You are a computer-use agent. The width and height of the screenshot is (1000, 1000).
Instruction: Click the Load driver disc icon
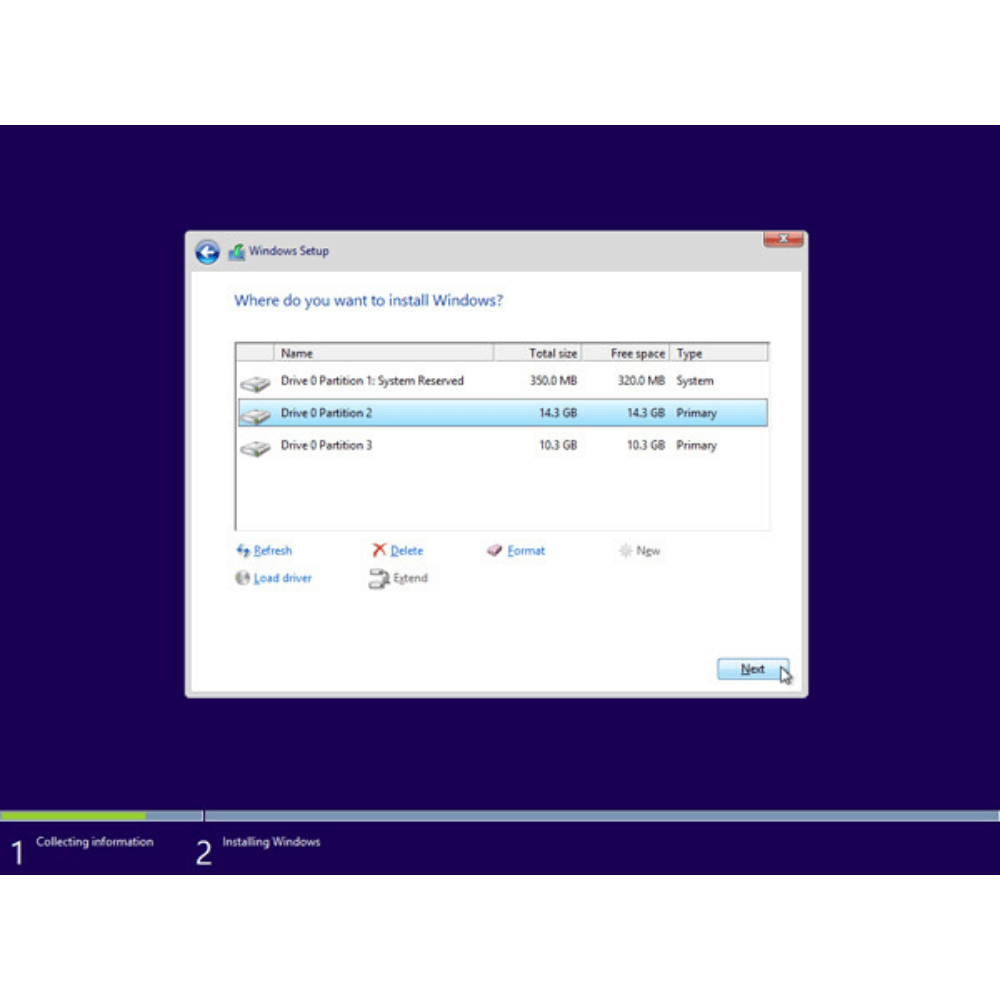[242, 578]
